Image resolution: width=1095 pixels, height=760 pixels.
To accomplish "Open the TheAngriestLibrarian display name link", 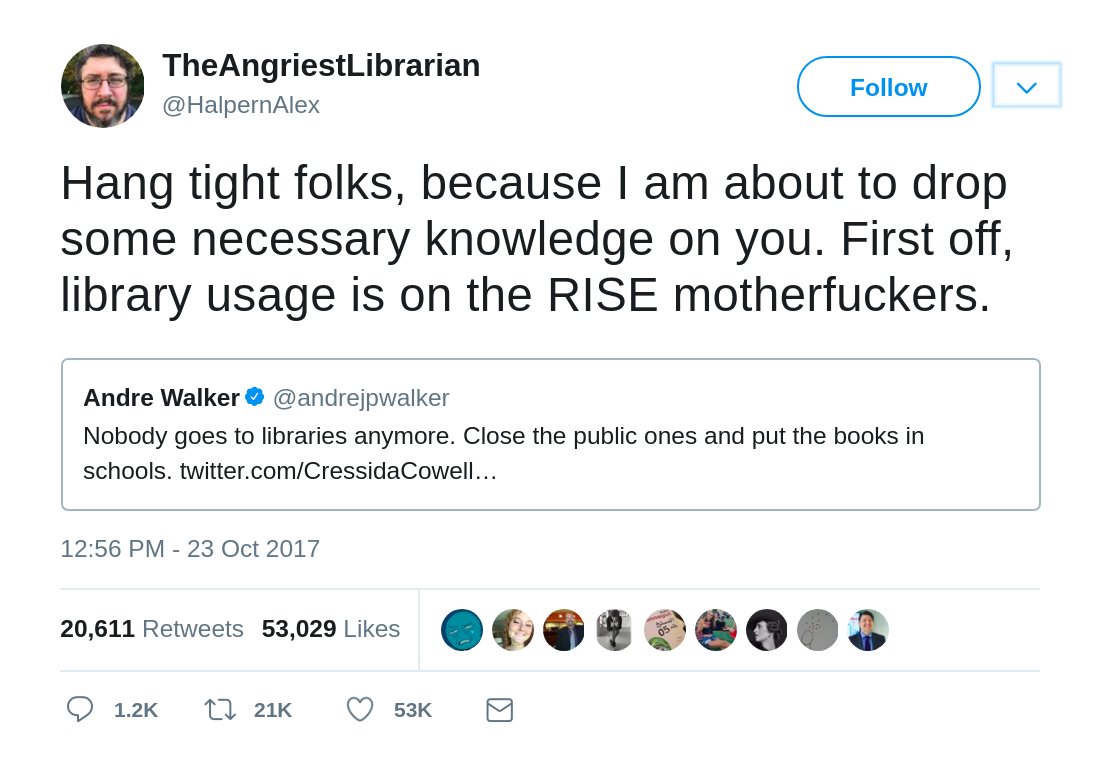I will 321,66.
